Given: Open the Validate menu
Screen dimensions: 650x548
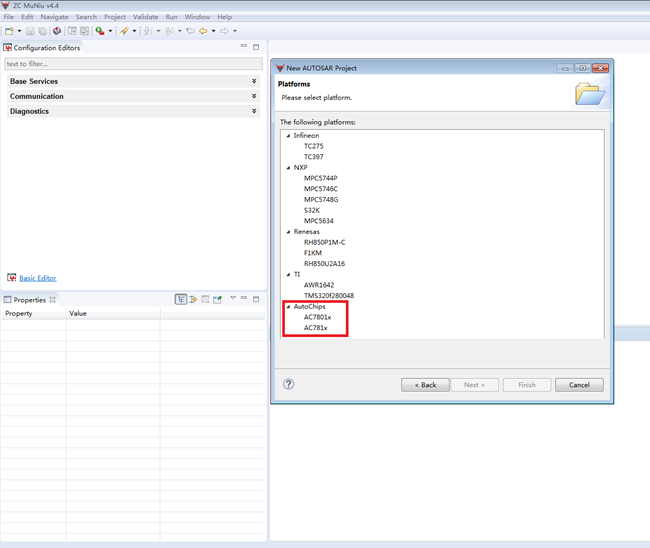Looking at the screenshot, I should tap(146, 17).
